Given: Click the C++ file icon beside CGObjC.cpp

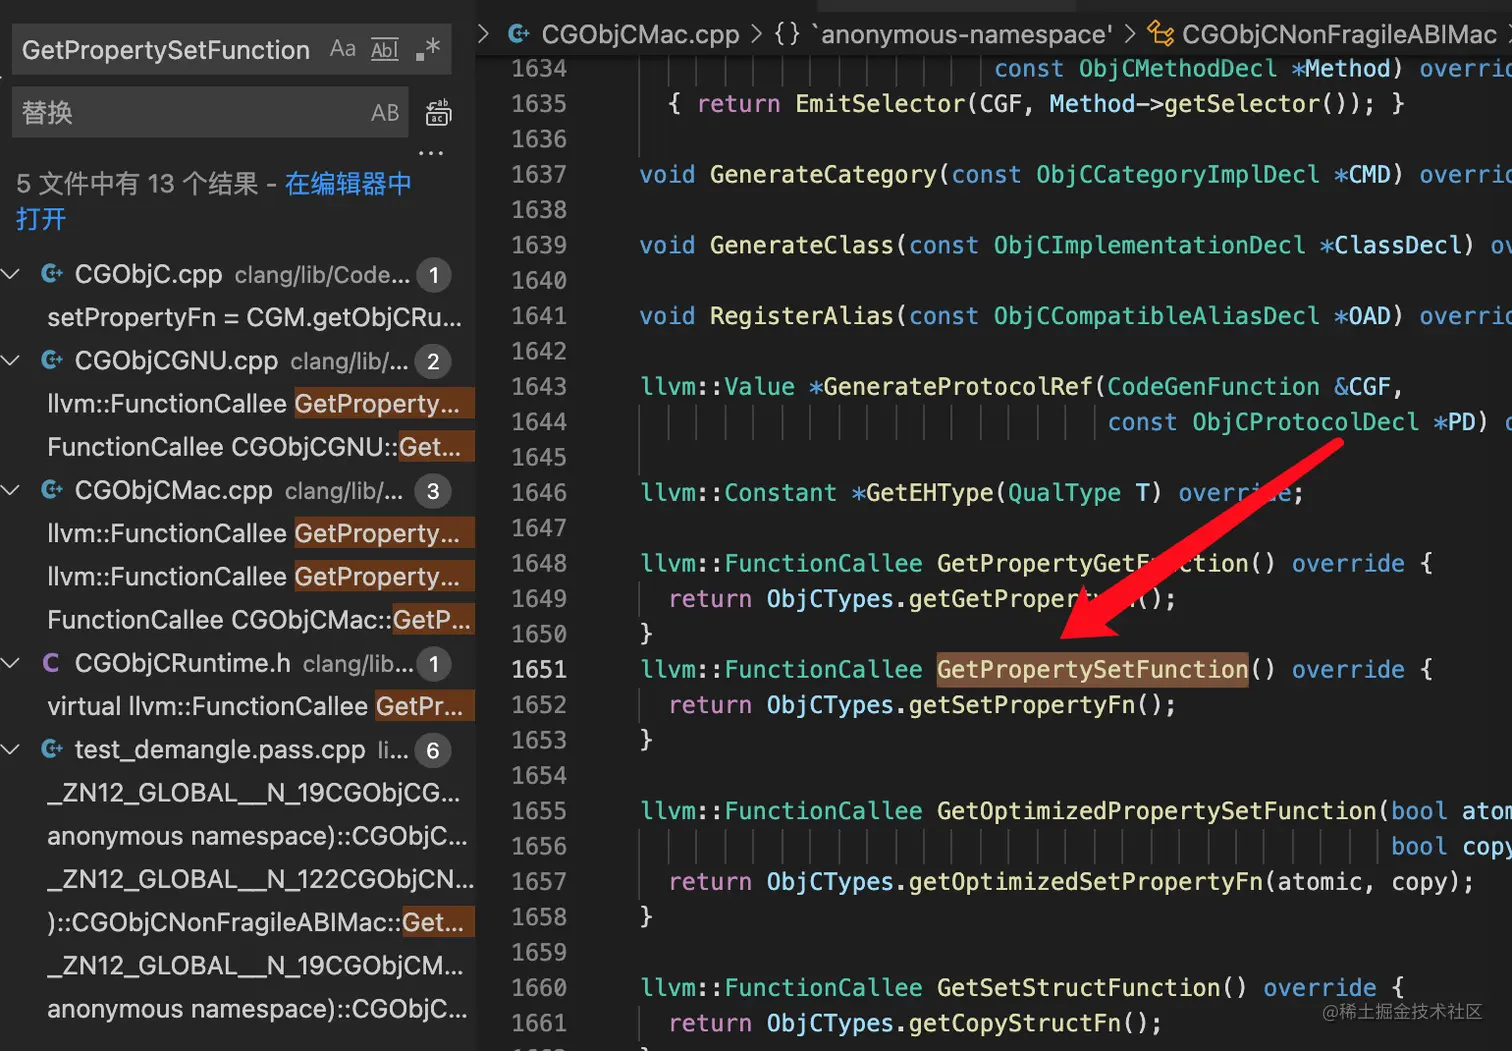Looking at the screenshot, I should coord(52,274).
